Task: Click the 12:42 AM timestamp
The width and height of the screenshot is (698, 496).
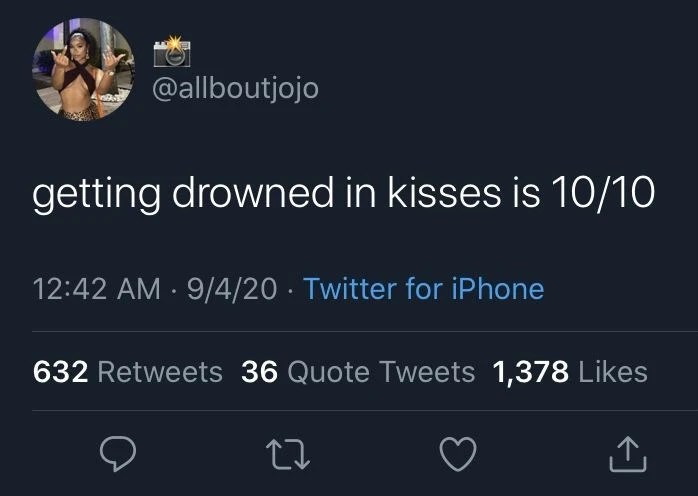Action: pos(96,289)
